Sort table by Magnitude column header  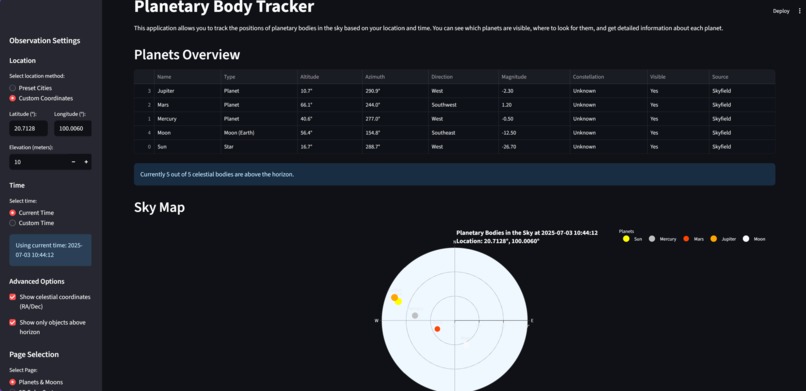pyautogui.click(x=534, y=77)
